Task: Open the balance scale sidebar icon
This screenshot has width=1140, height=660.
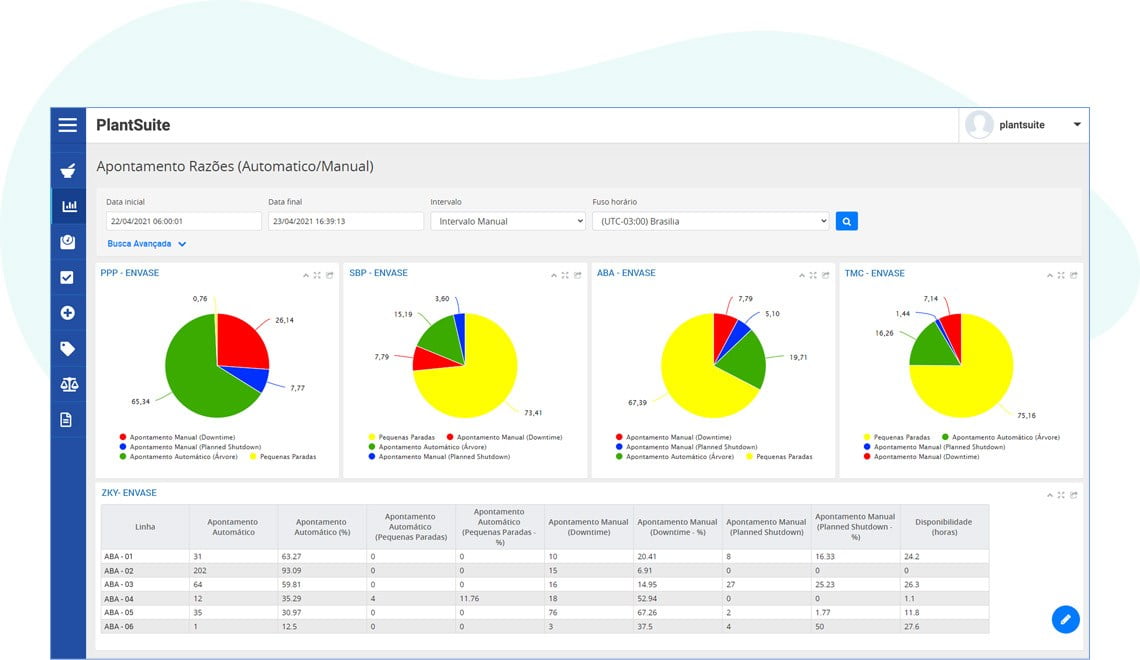Action: pos(69,385)
